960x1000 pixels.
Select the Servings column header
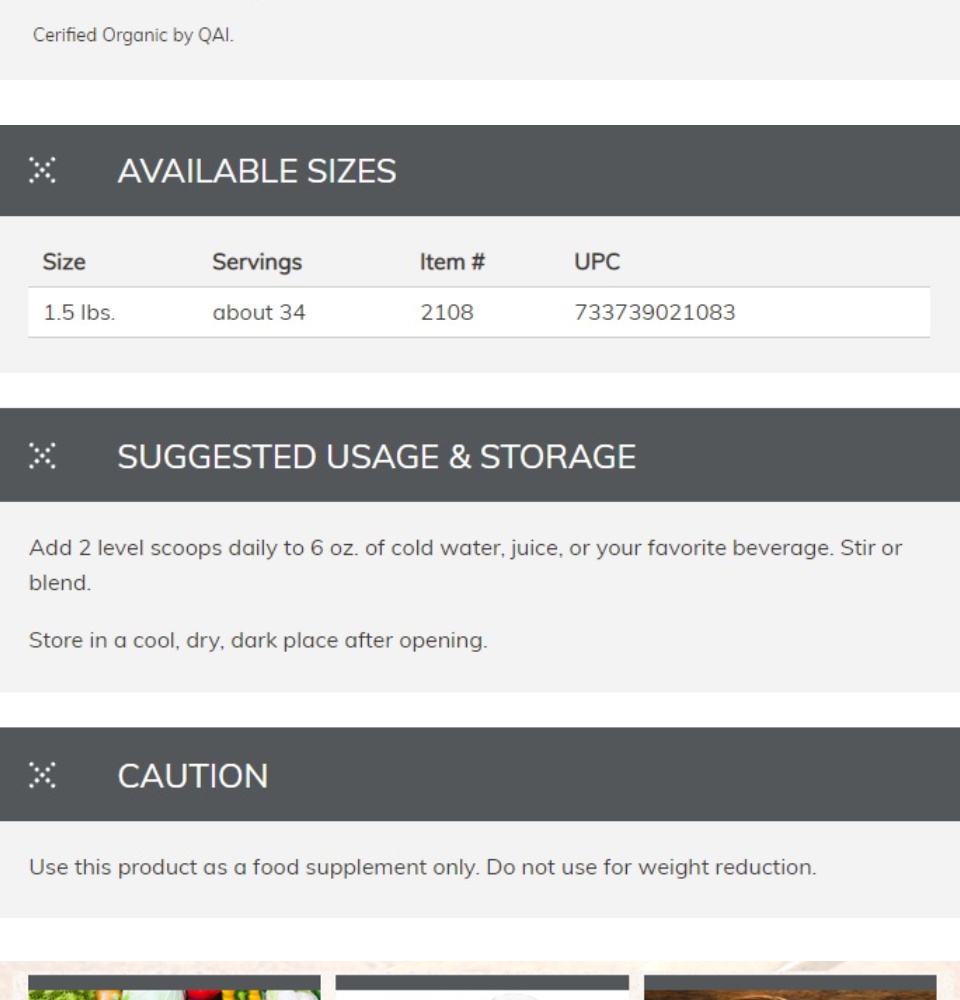[257, 262]
